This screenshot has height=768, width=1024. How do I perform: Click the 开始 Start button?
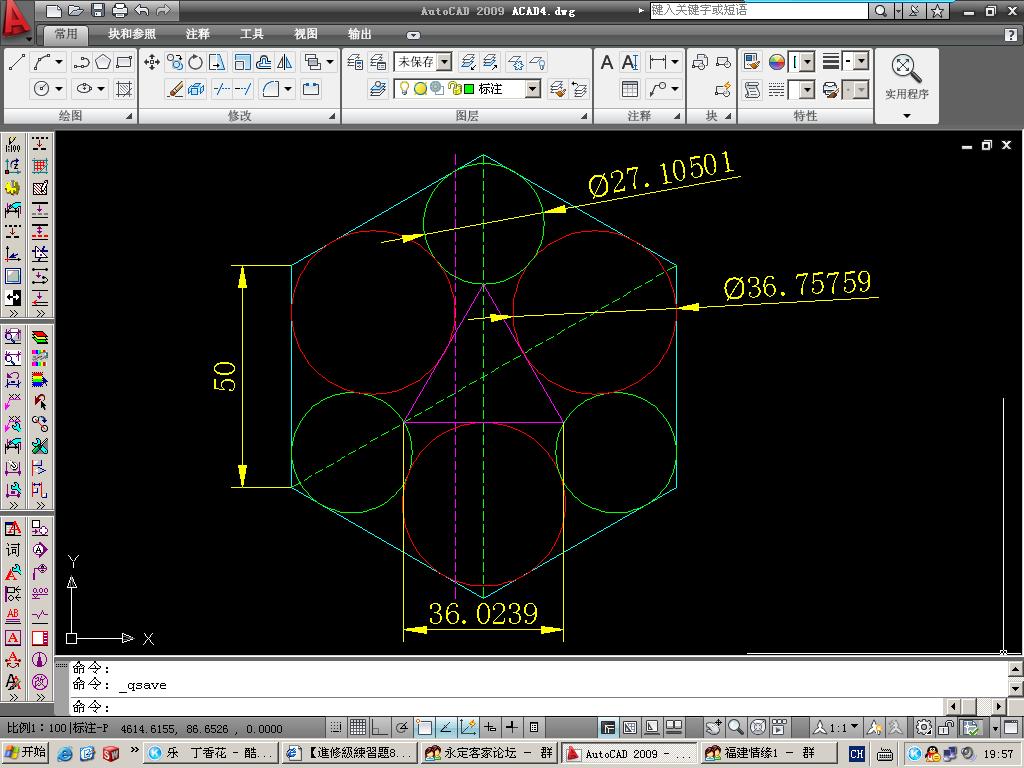tap(26, 752)
